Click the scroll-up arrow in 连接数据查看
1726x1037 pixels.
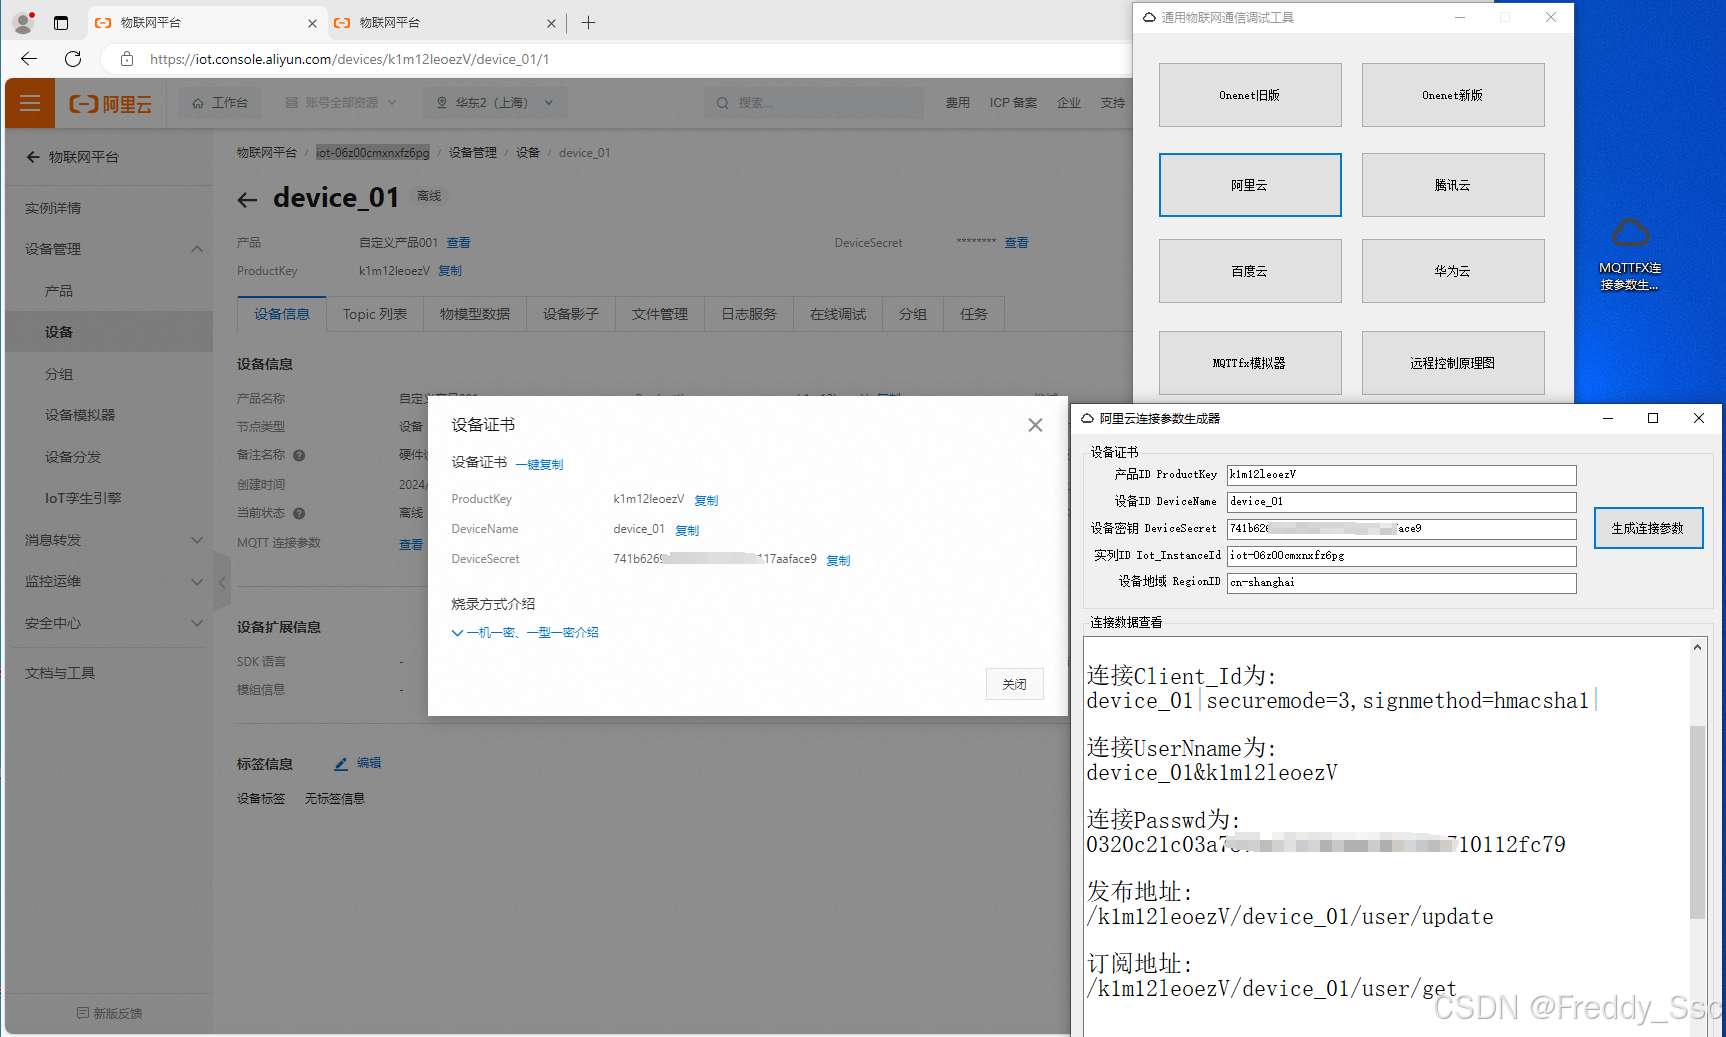point(1697,647)
